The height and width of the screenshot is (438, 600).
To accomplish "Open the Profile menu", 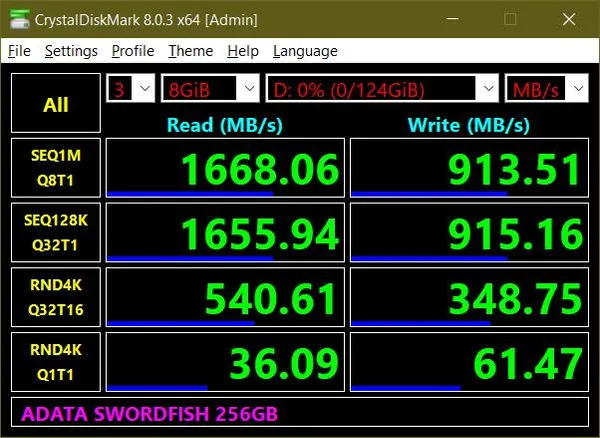I will [133, 51].
